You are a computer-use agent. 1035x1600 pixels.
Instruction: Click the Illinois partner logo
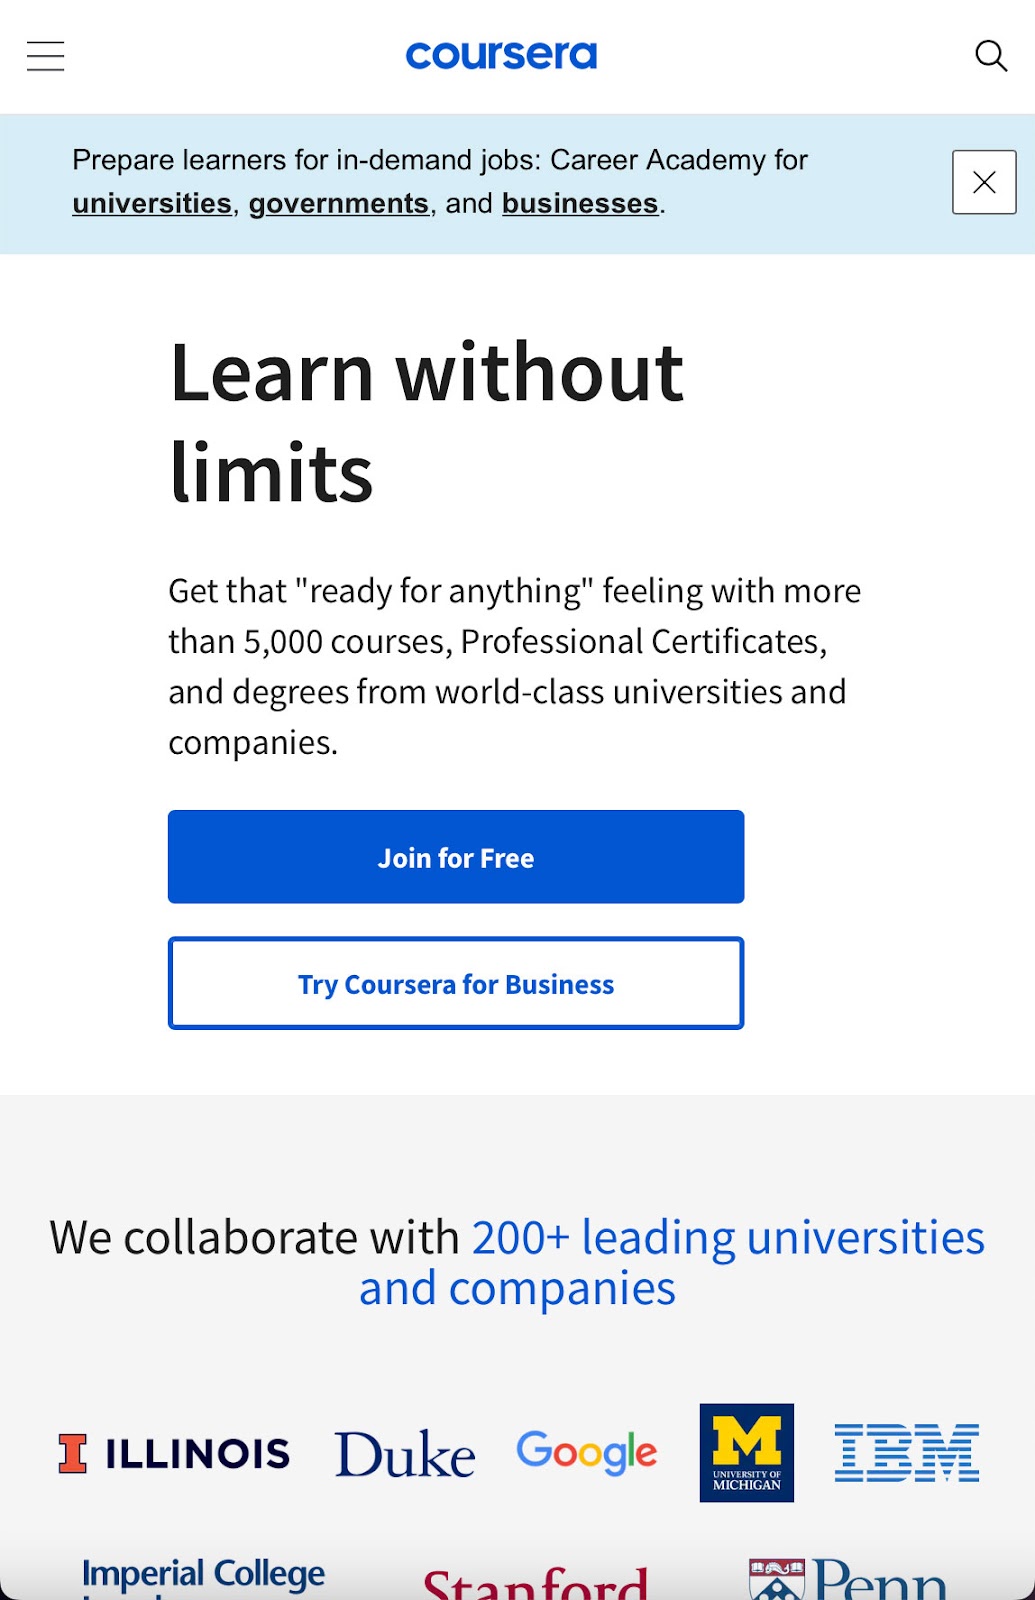tap(174, 1453)
